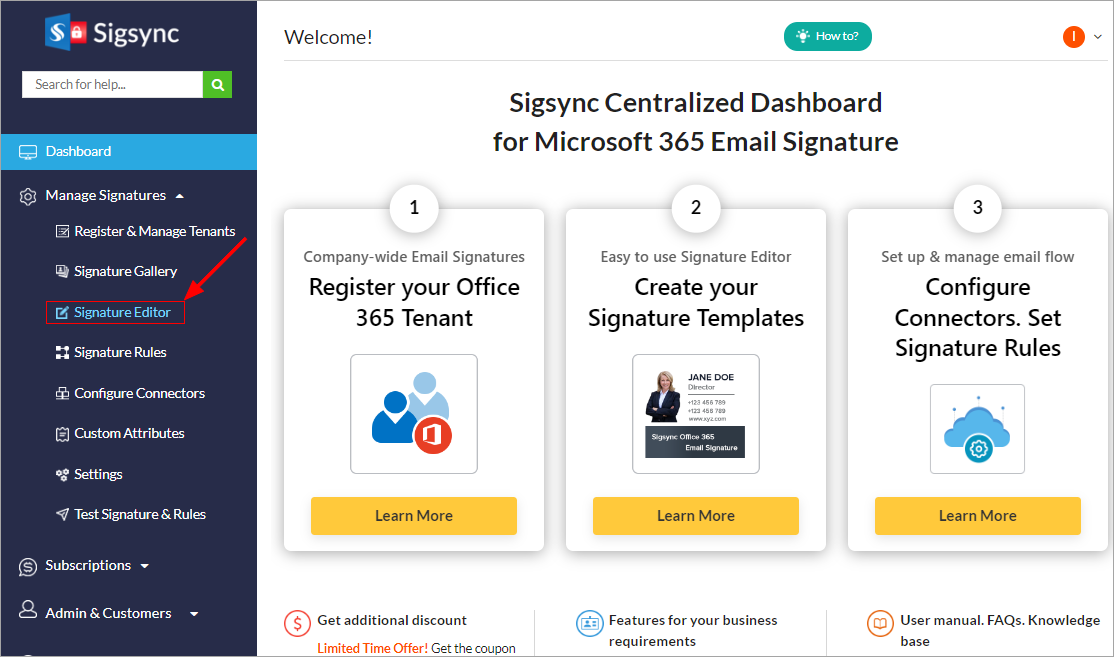Expand the Subscriptions menu
Image resolution: width=1114 pixels, height=657 pixels.
coord(145,566)
